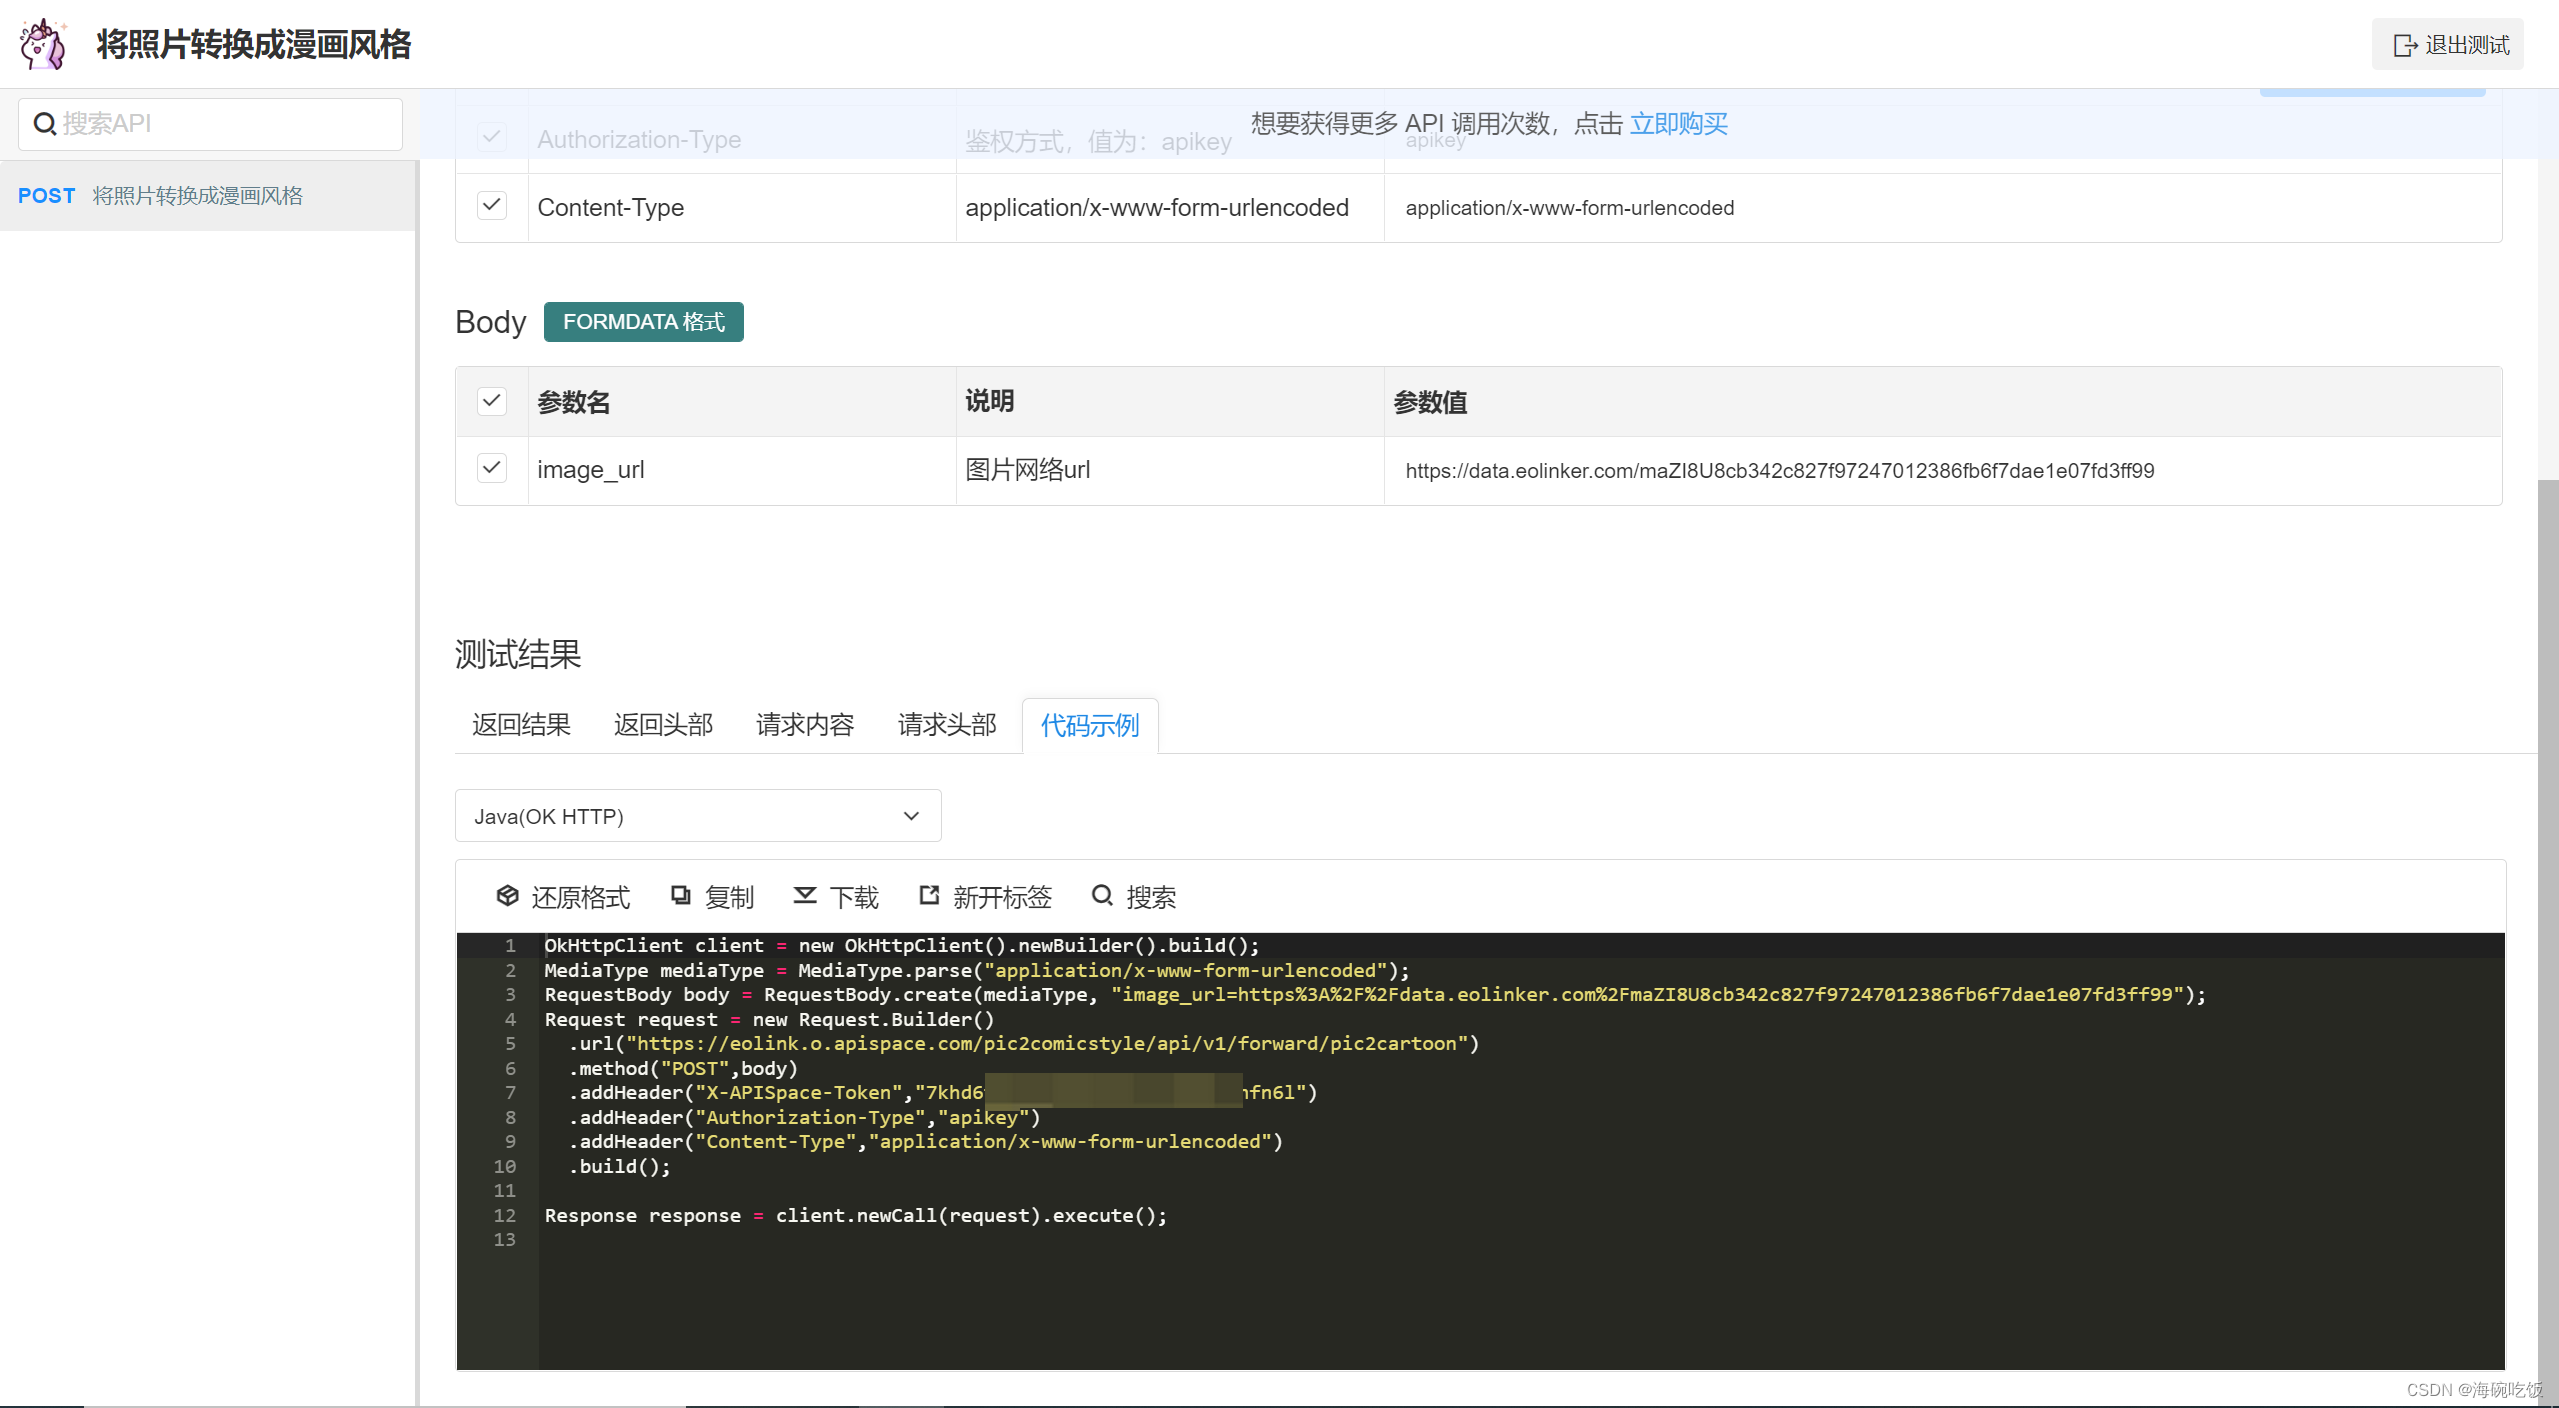Image resolution: width=2559 pixels, height=1408 pixels.
Task: Click the image_url parameter name
Action: point(591,470)
